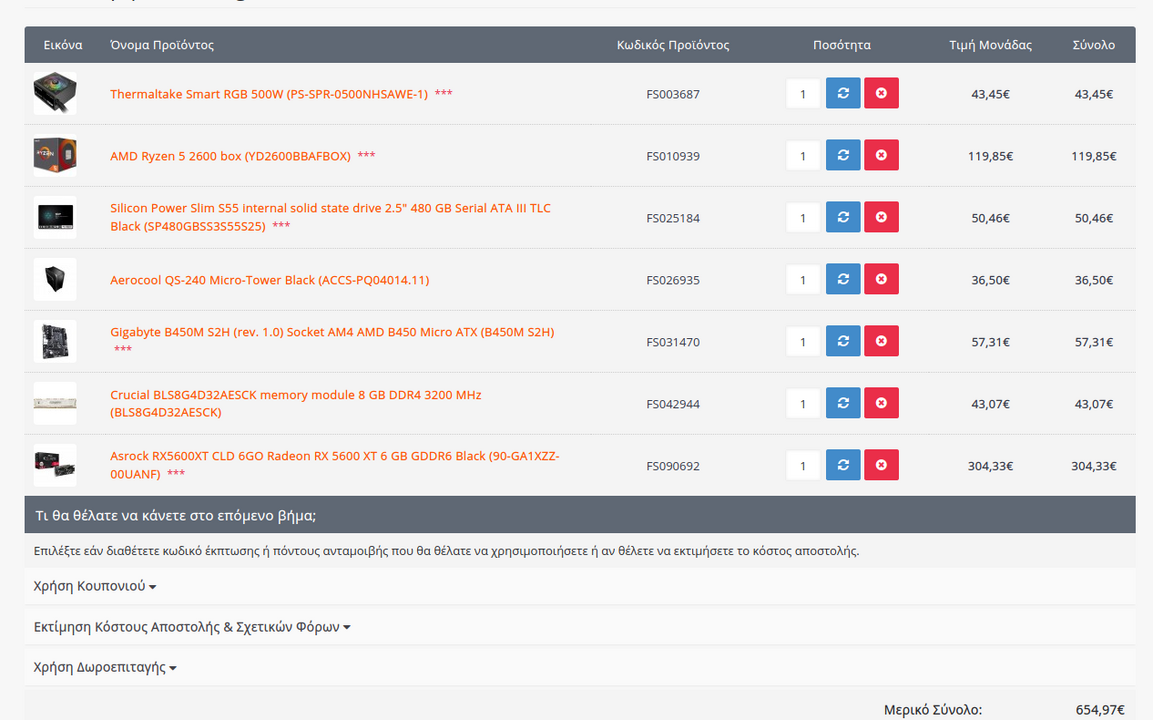
Task: Expand Χρήση Δωροεπιταγής section
Action: 105,667
